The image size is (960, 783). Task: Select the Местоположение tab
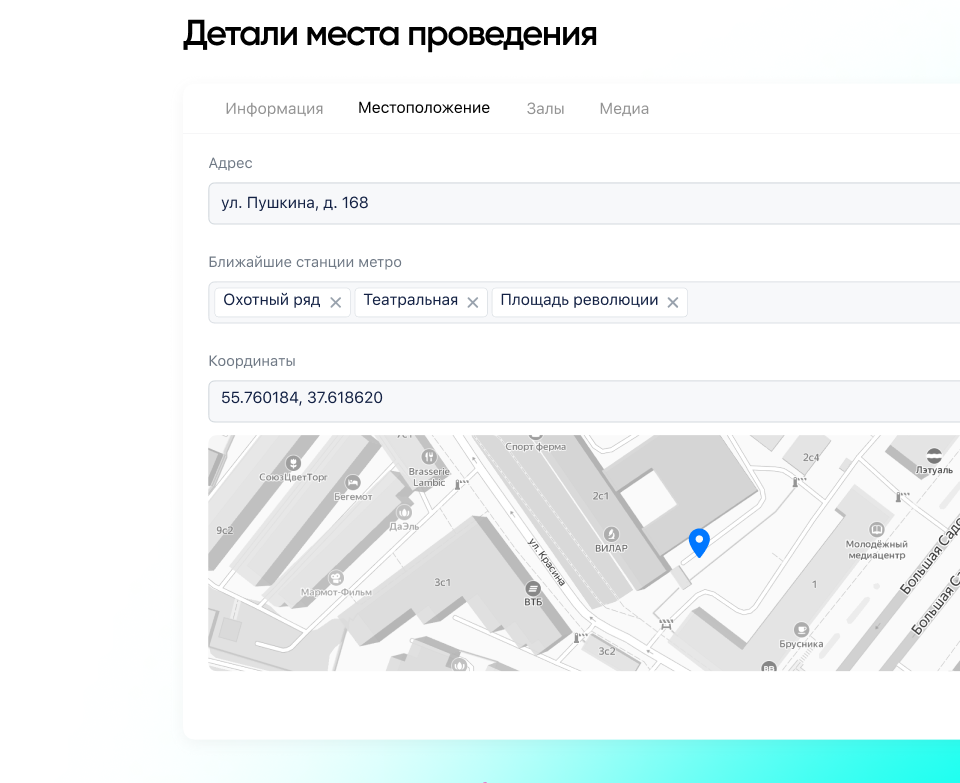(424, 108)
